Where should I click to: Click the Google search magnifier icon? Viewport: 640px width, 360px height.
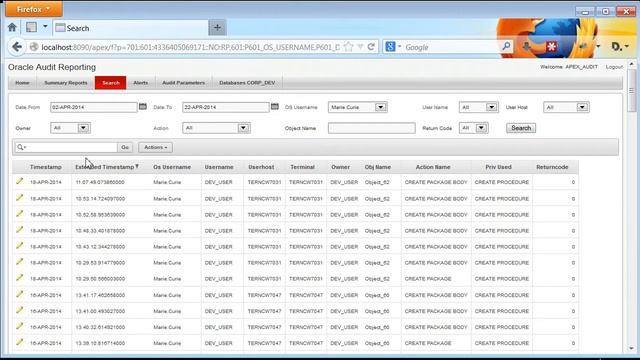pos(507,46)
